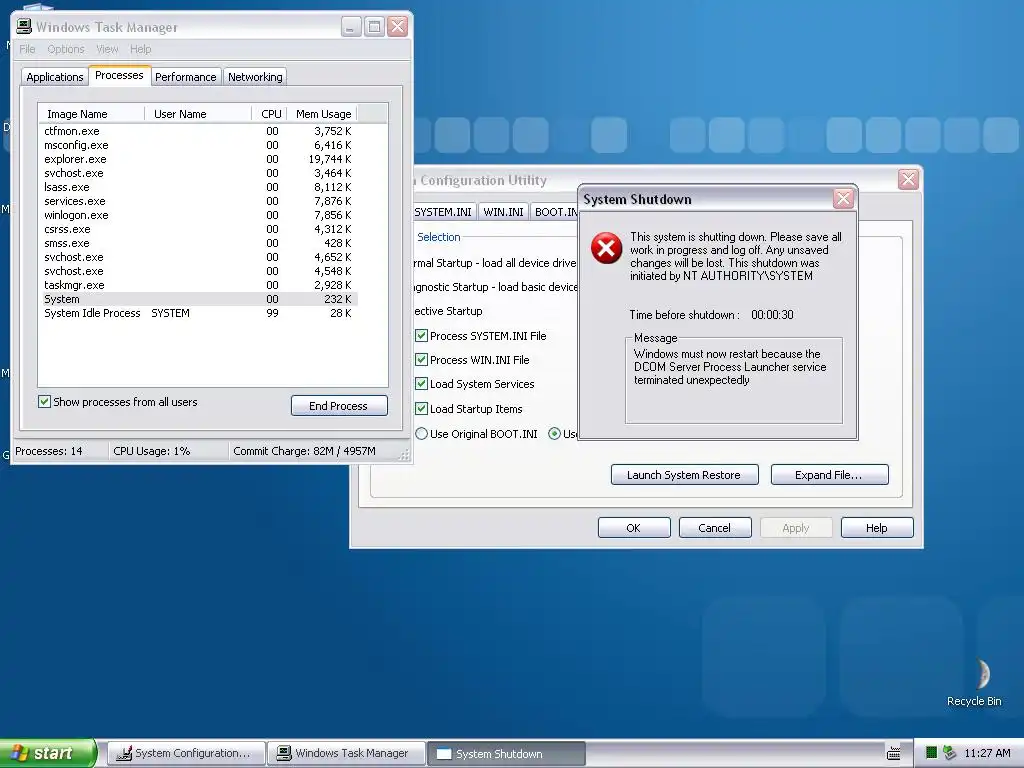Viewport: 1024px width, 768px height.
Task: Open the File menu in Task Manager
Action: point(27,49)
